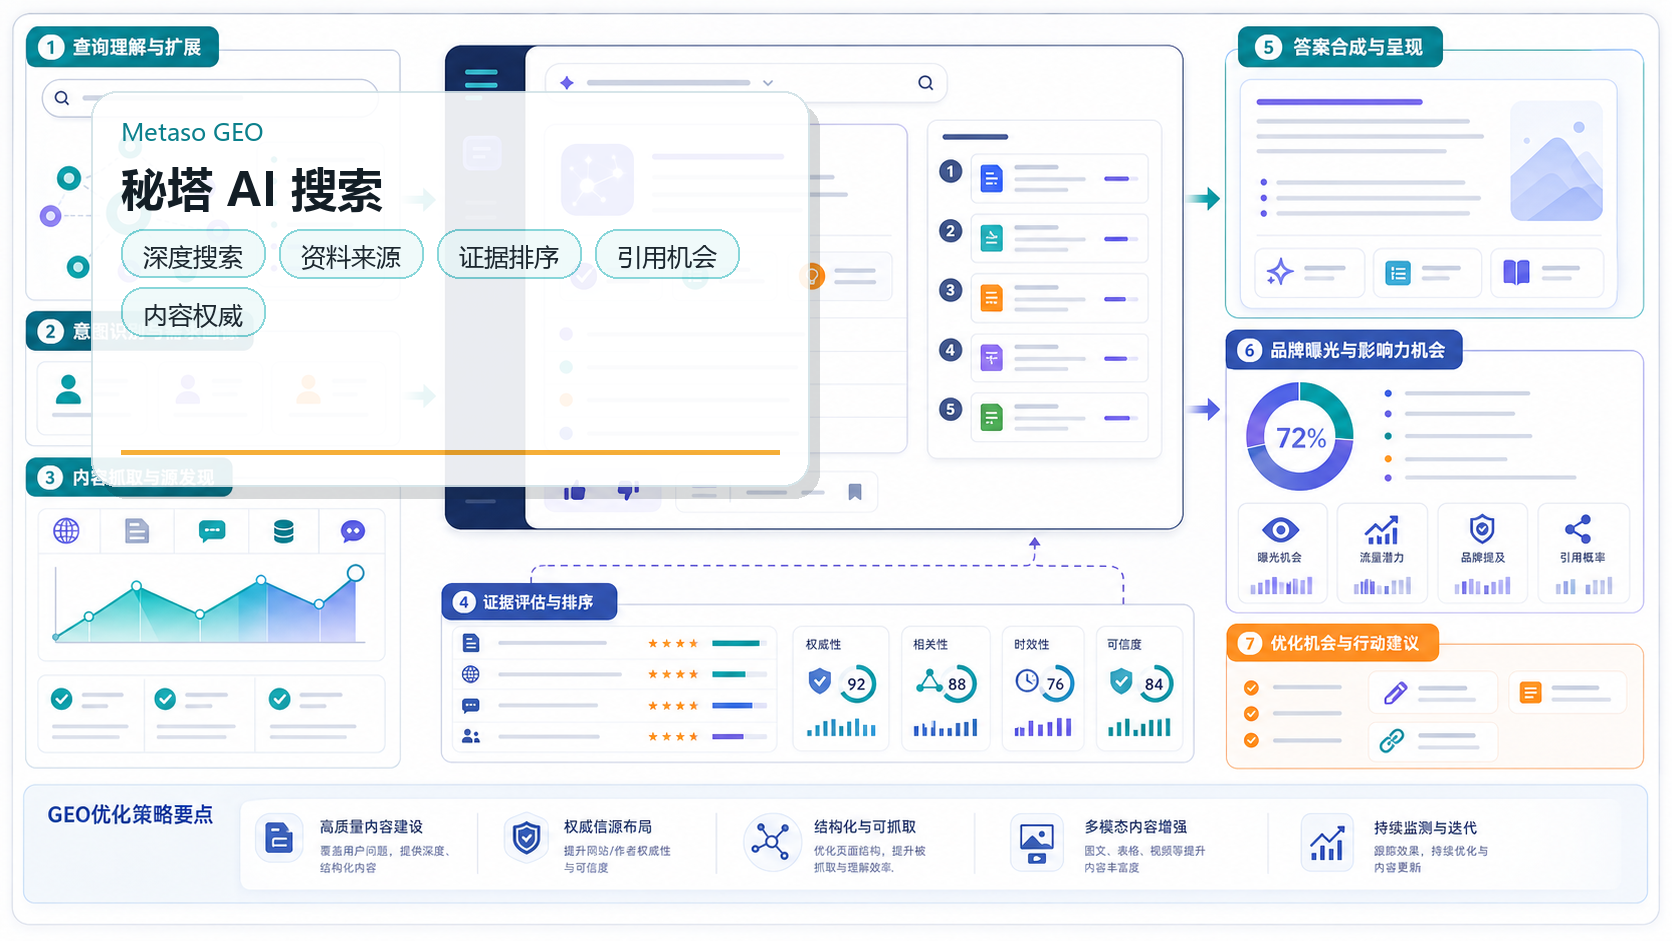Click the 权威信源布局 shield icon
1672x941 pixels.
526,838
